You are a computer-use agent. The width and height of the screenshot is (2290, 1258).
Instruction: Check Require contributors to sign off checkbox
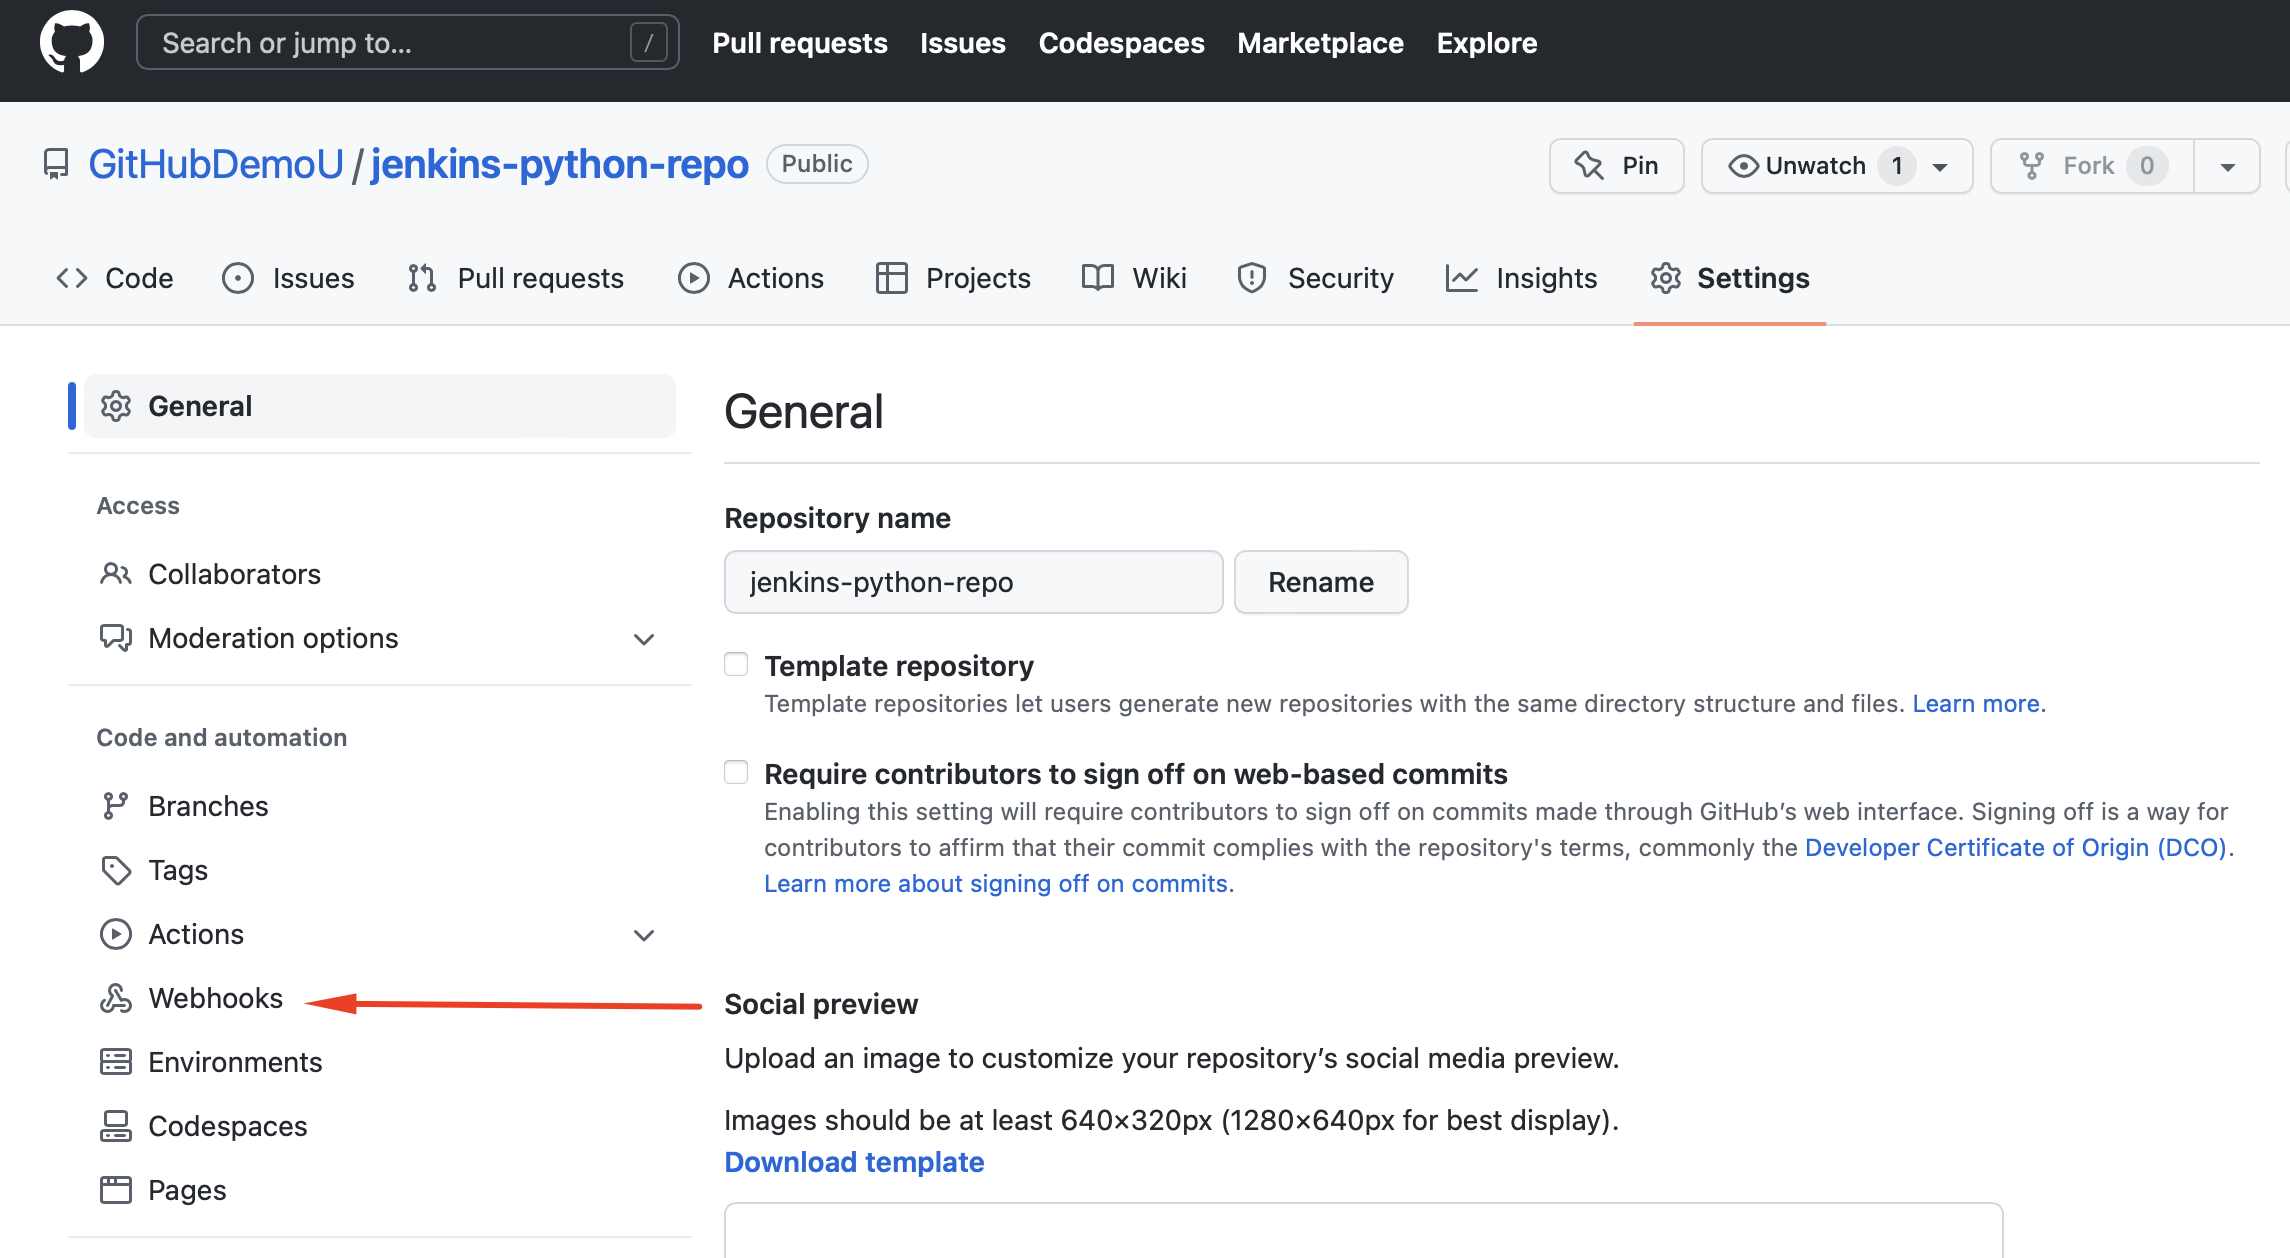point(736,773)
